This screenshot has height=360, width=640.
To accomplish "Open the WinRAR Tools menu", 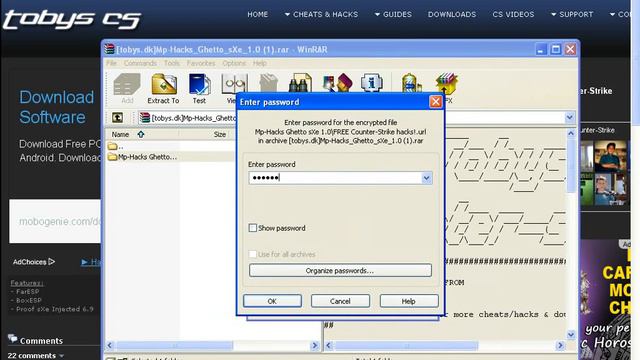I will [x=172, y=63].
